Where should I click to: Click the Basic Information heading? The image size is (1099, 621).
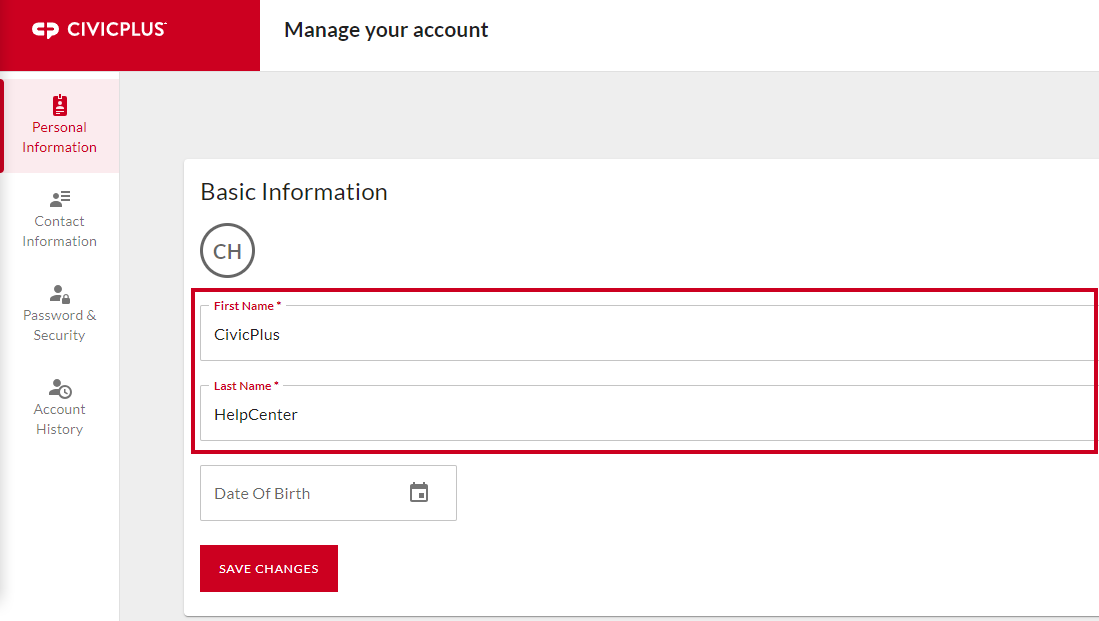tap(294, 192)
